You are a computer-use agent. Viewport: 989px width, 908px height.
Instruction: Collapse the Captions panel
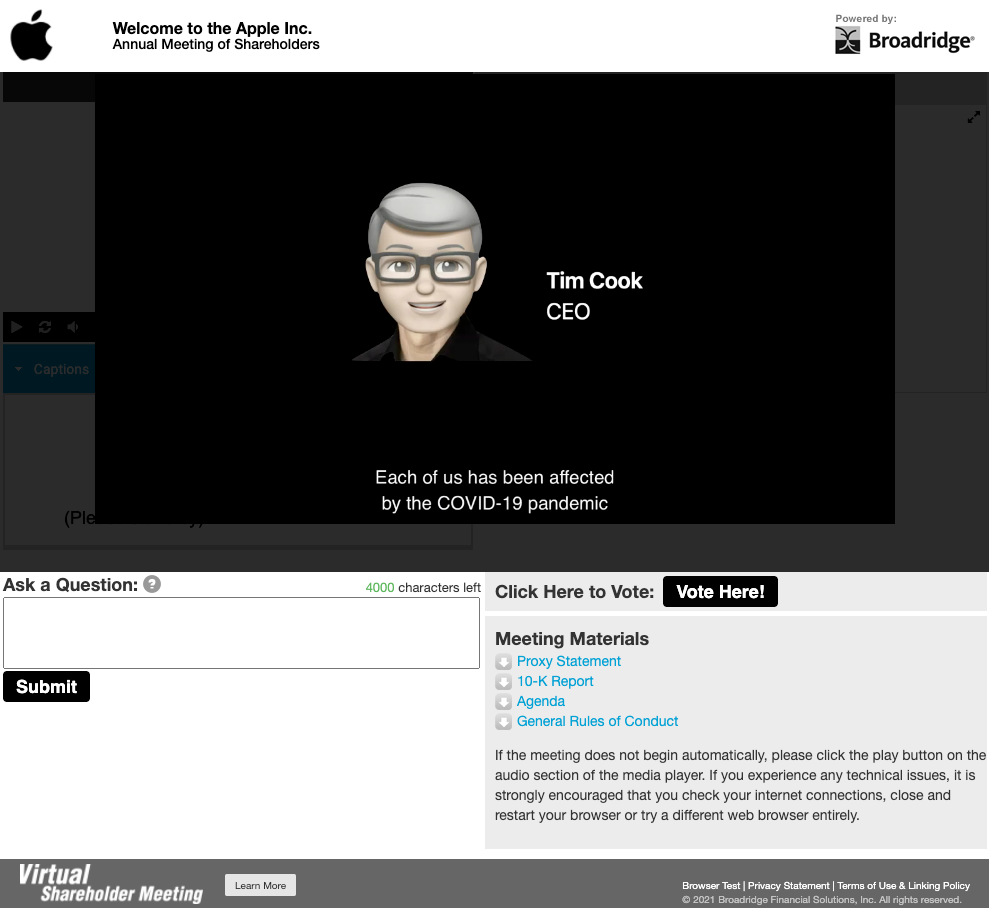(19, 369)
